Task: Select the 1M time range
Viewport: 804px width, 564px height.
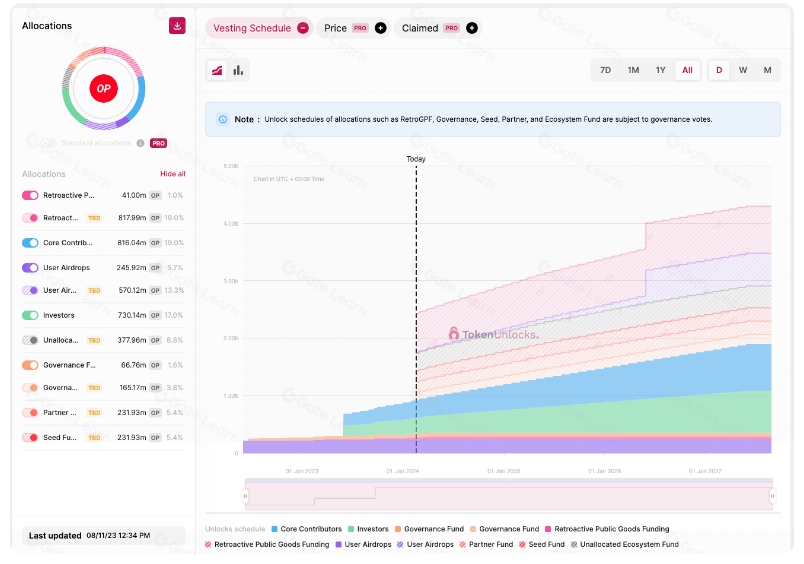Action: pyautogui.click(x=633, y=70)
